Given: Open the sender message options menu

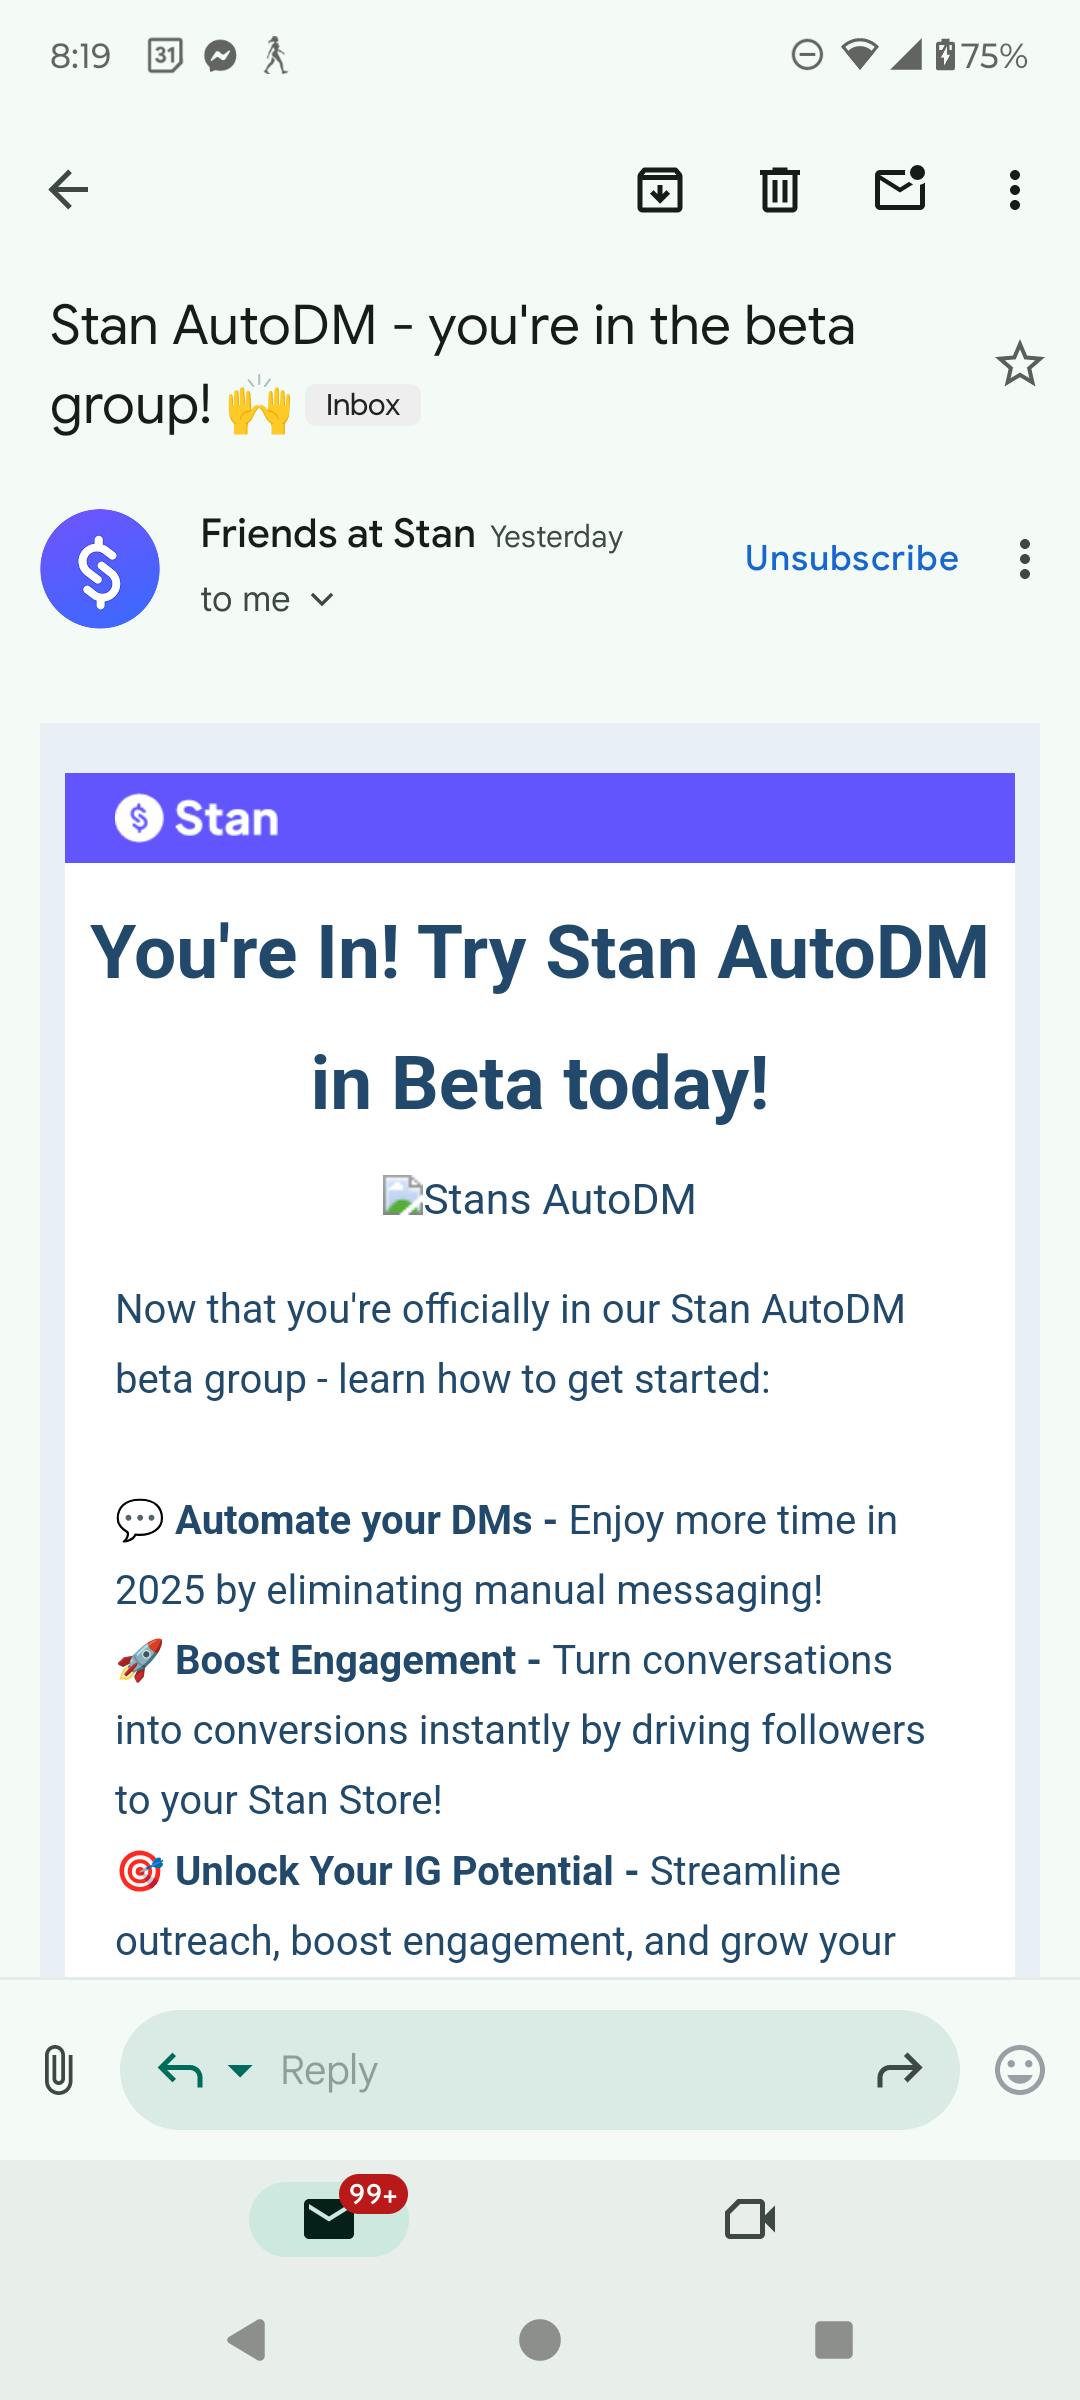Looking at the screenshot, I should pos(1024,559).
